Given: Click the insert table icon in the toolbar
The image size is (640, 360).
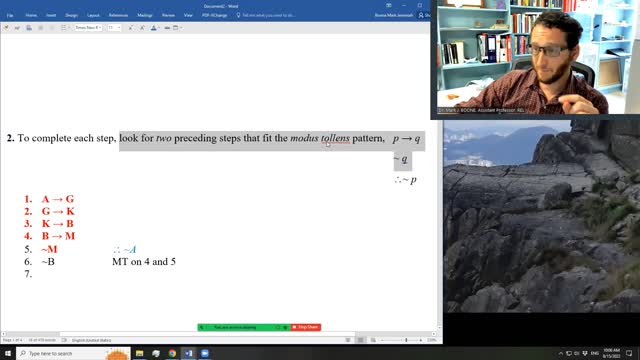Looking at the screenshot, I should (176, 28).
